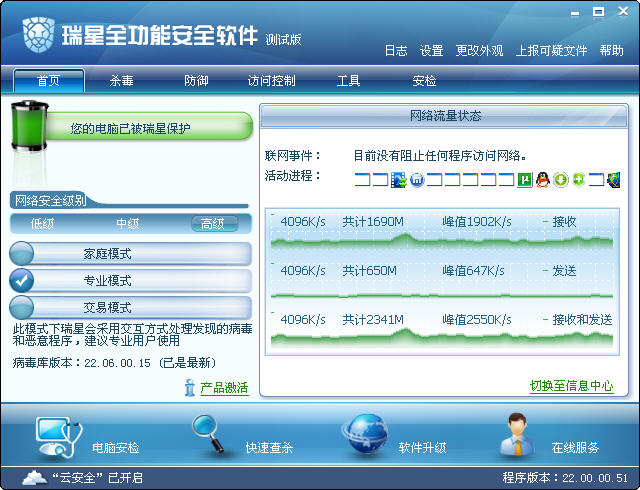Click the cloud security status icon
Image resolution: width=640 pixels, height=490 pixels.
pos(34,477)
